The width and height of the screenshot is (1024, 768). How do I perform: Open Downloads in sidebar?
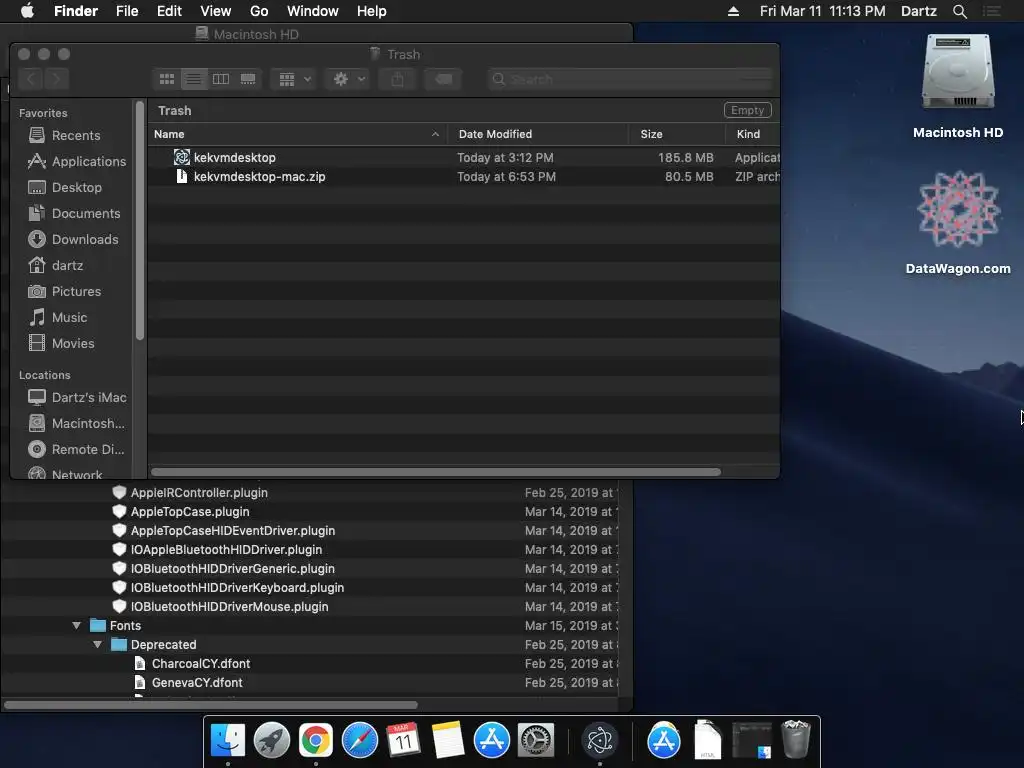coord(73,240)
